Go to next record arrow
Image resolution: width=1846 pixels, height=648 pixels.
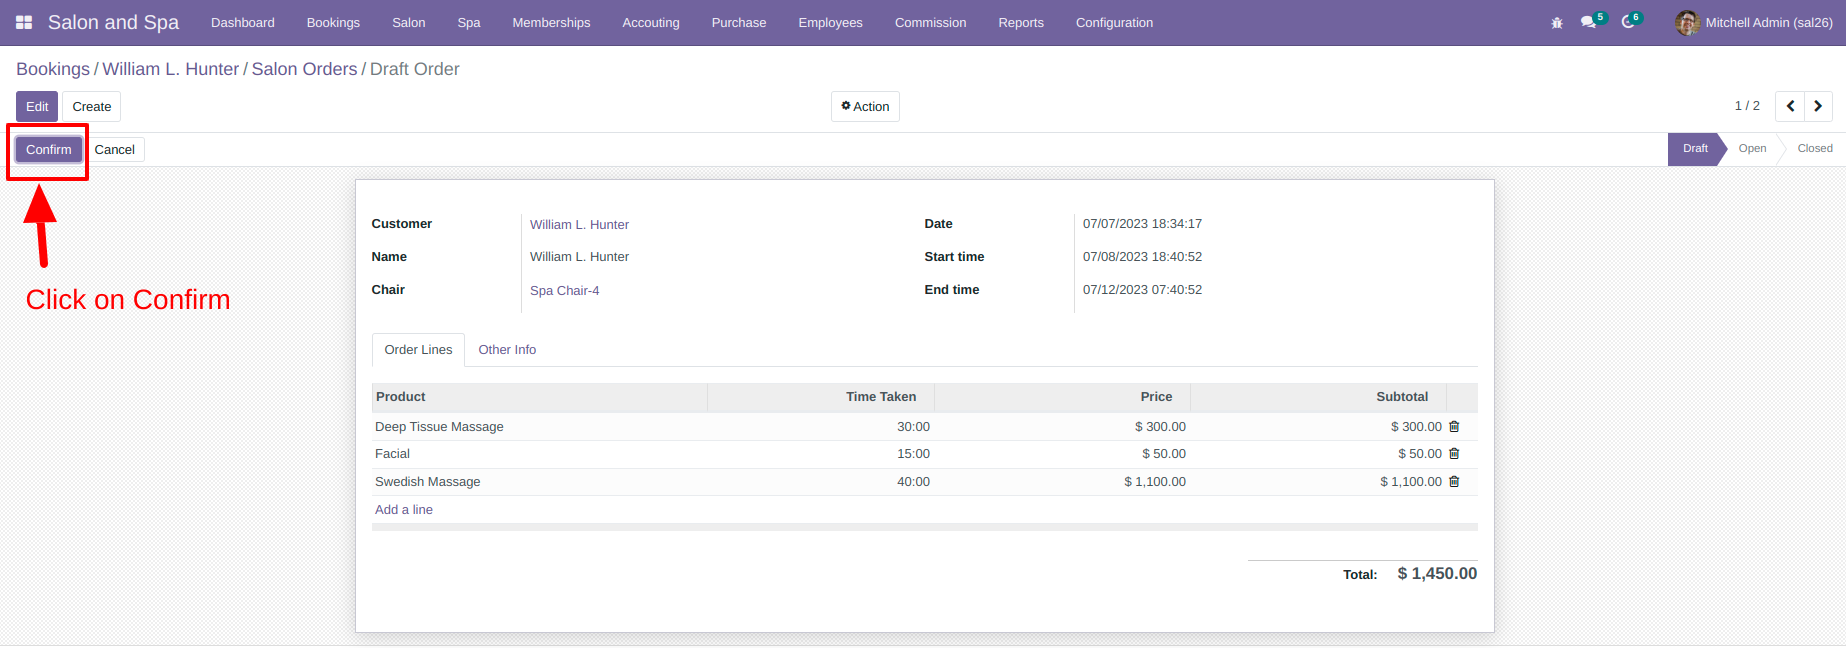pos(1818,106)
